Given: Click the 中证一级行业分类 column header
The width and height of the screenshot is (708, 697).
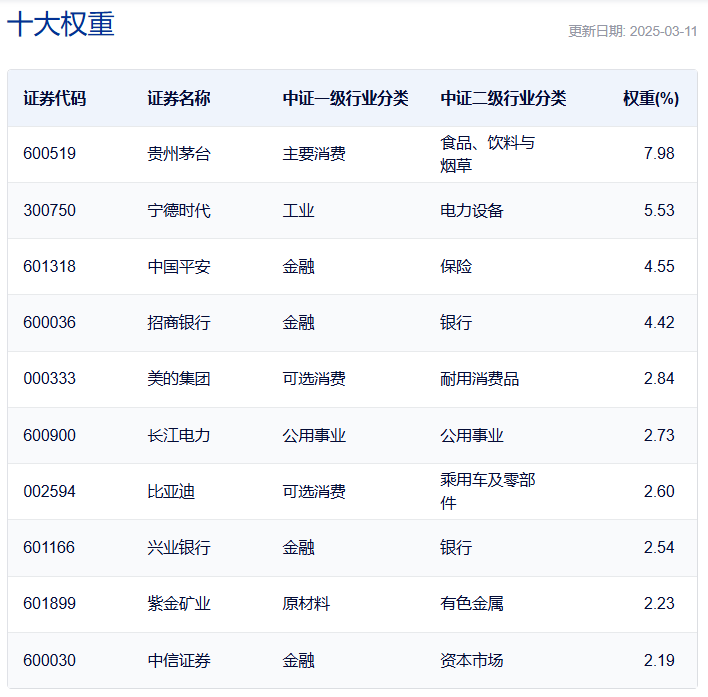Looking at the screenshot, I should click(x=345, y=98).
